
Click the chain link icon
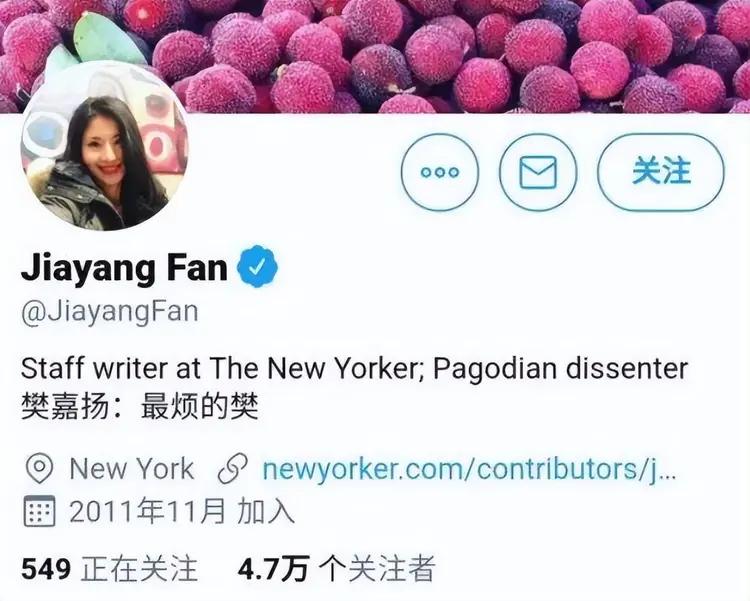click(x=233, y=468)
